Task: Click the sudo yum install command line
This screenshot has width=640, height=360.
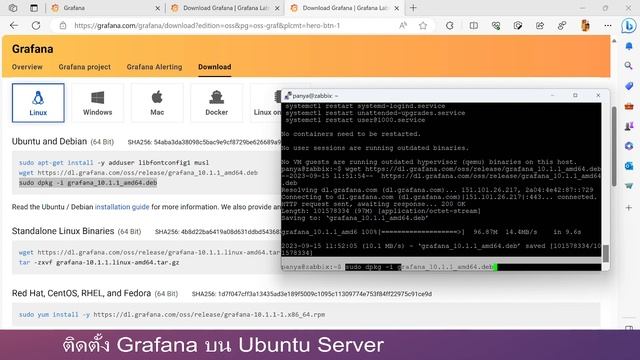Action: point(172,314)
